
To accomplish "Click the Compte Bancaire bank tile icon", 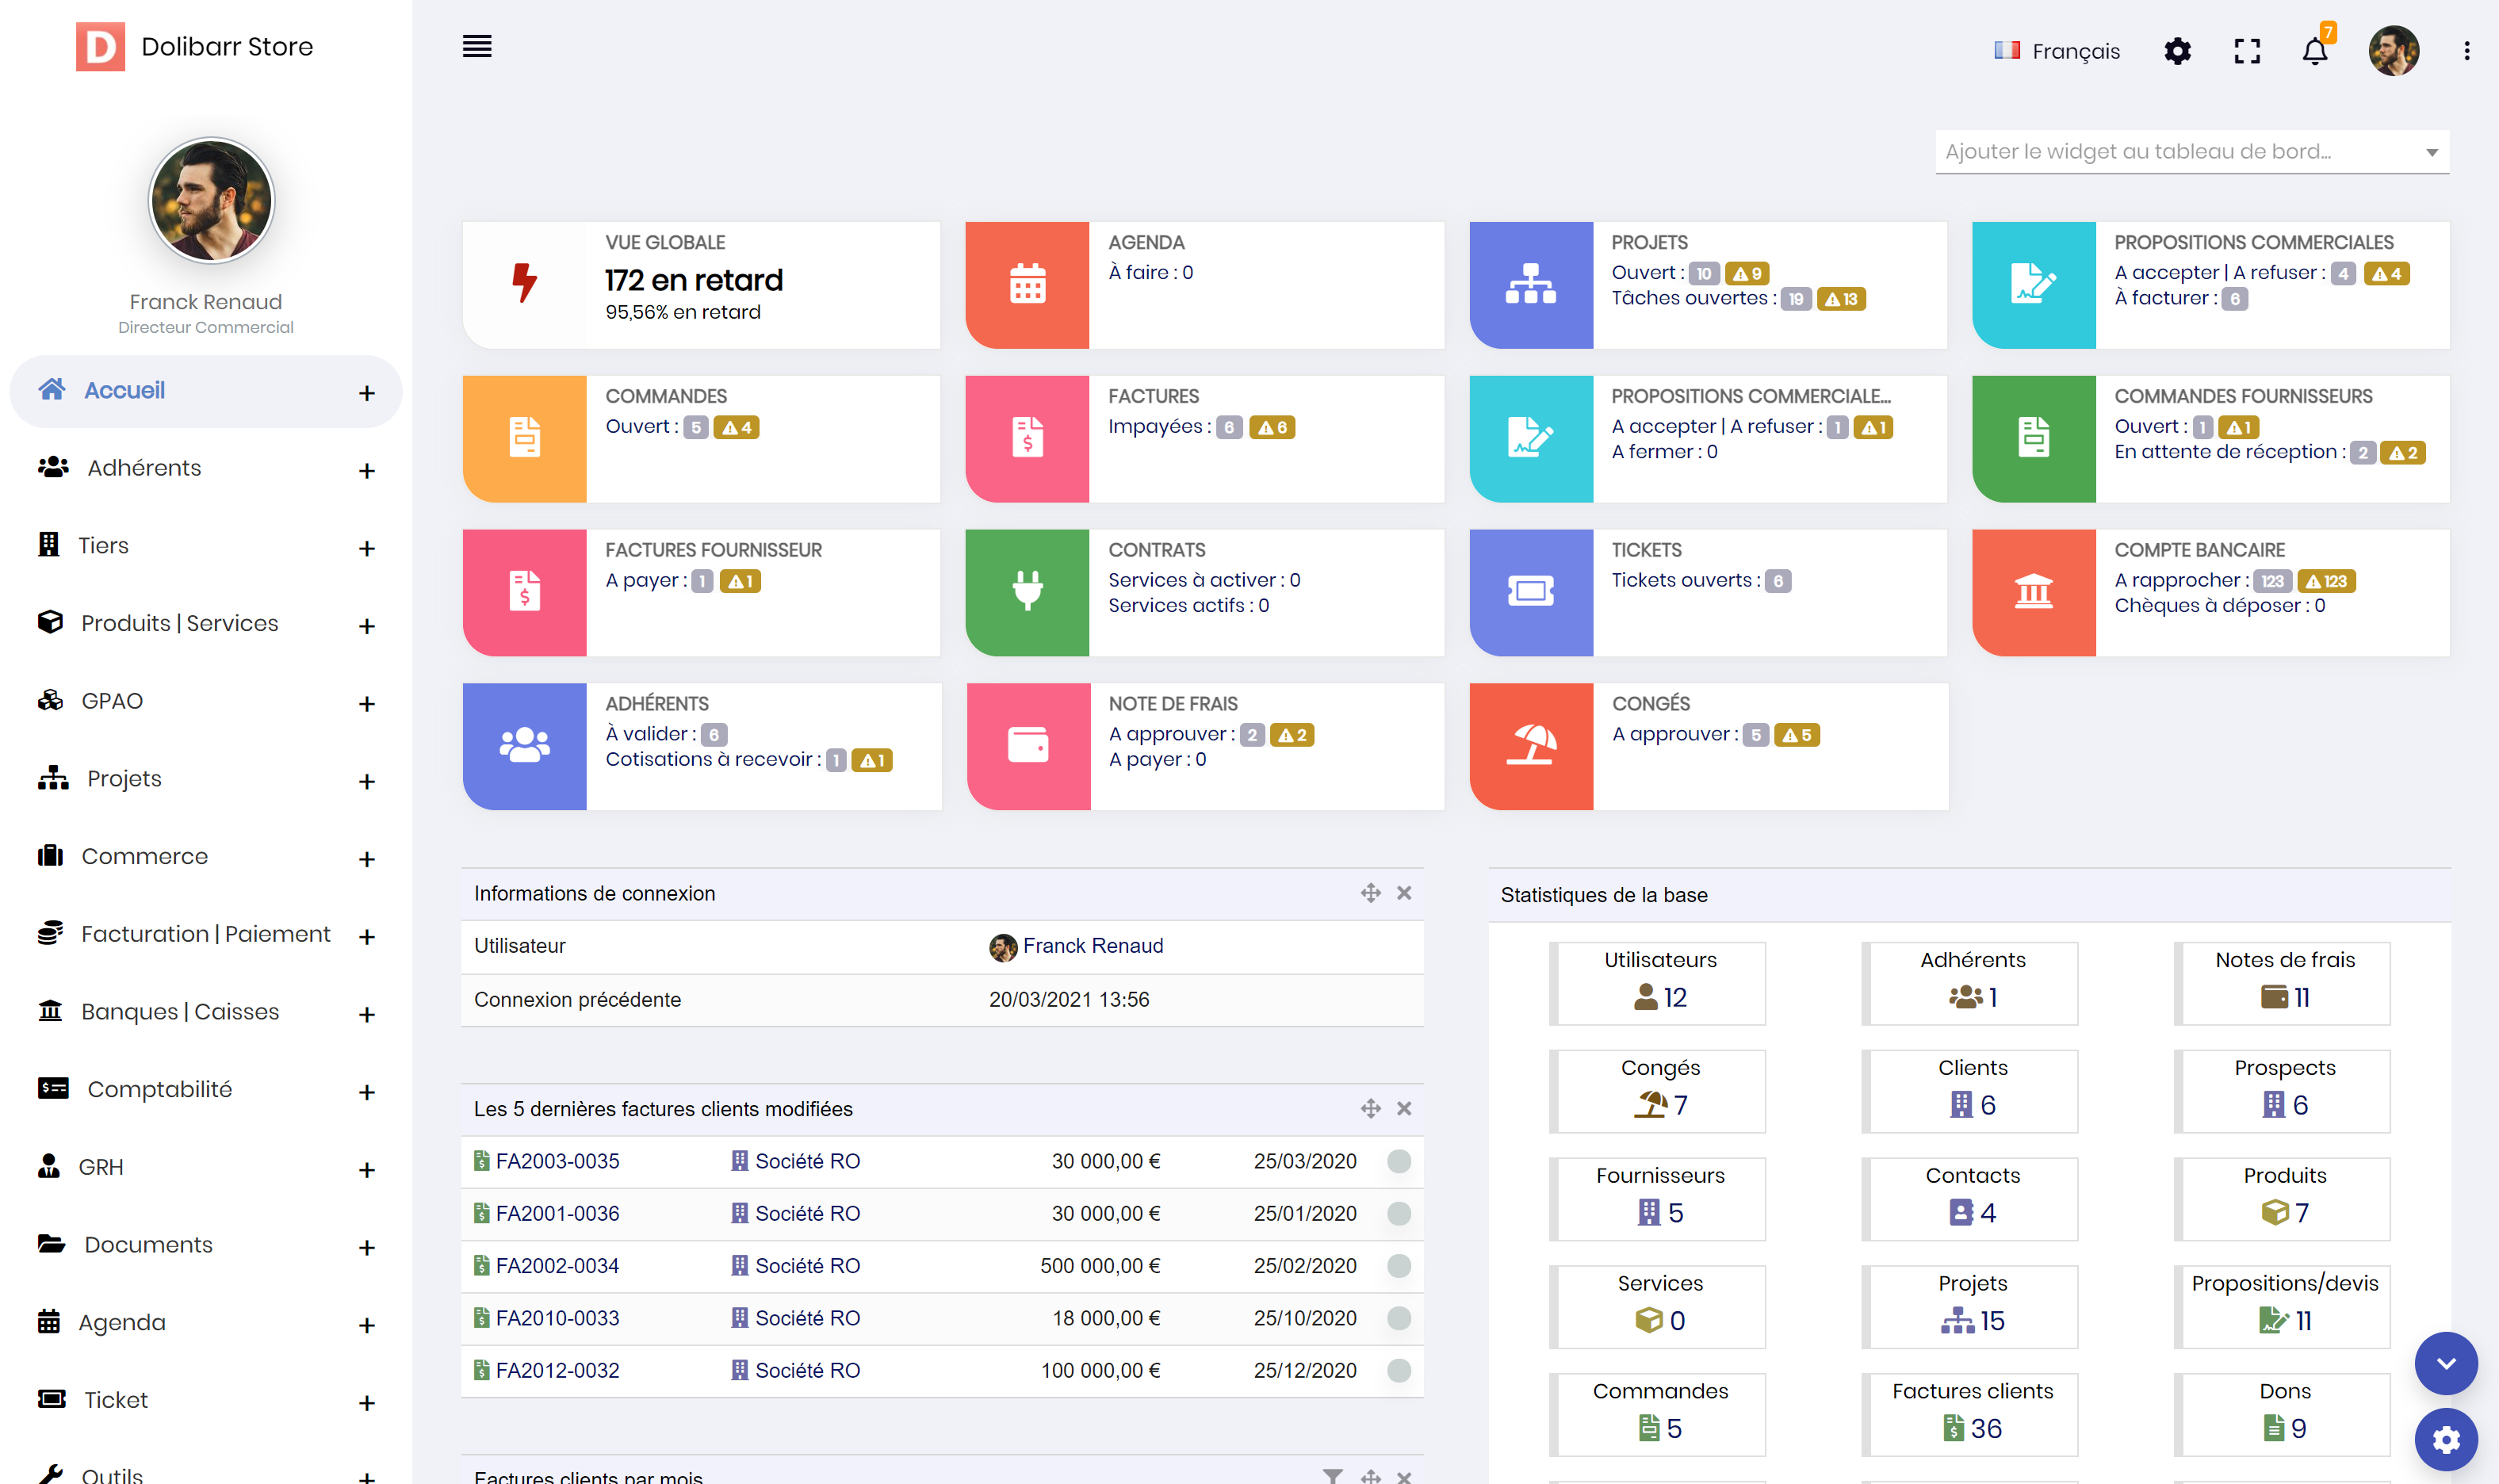I will tap(2033, 592).
